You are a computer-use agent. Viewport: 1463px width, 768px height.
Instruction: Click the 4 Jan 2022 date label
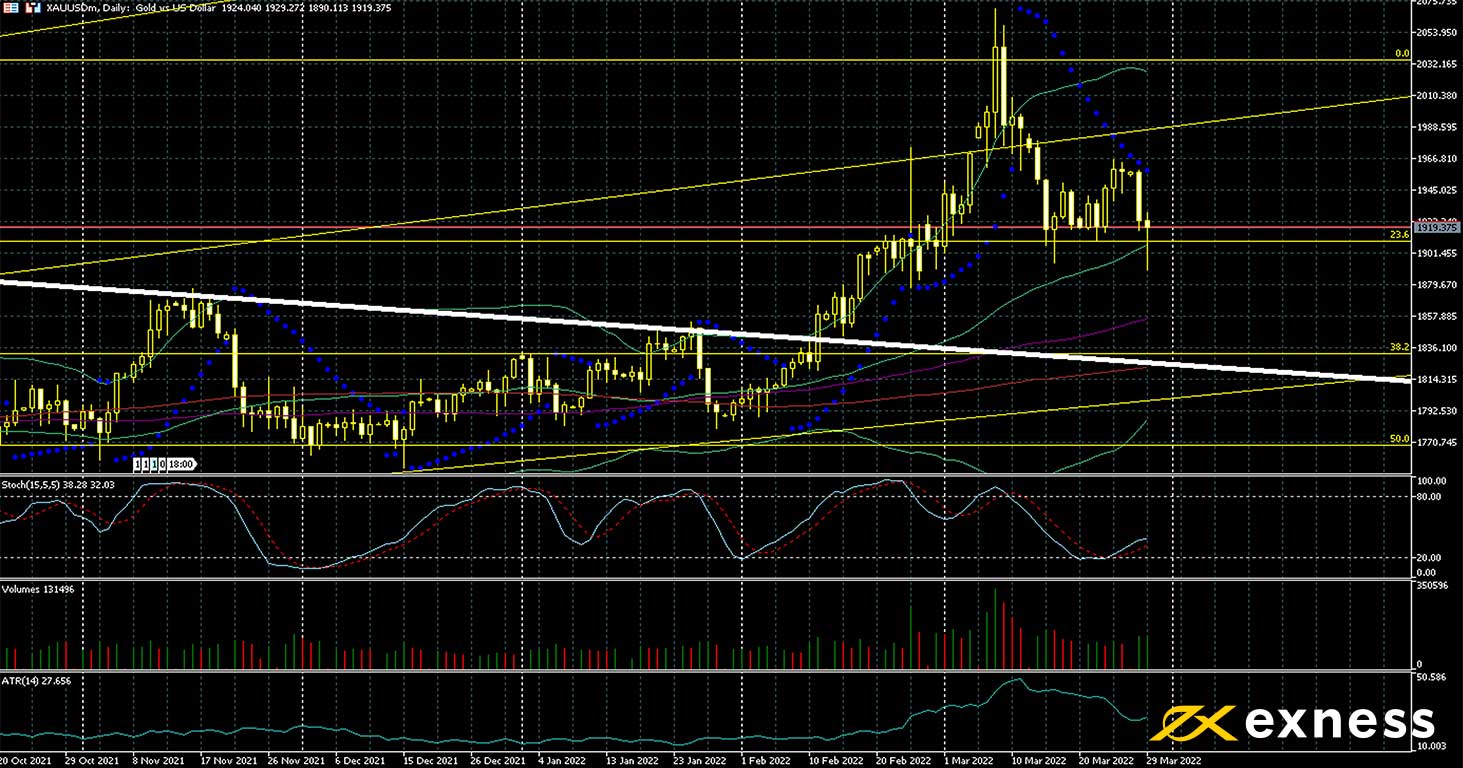pyautogui.click(x=562, y=760)
